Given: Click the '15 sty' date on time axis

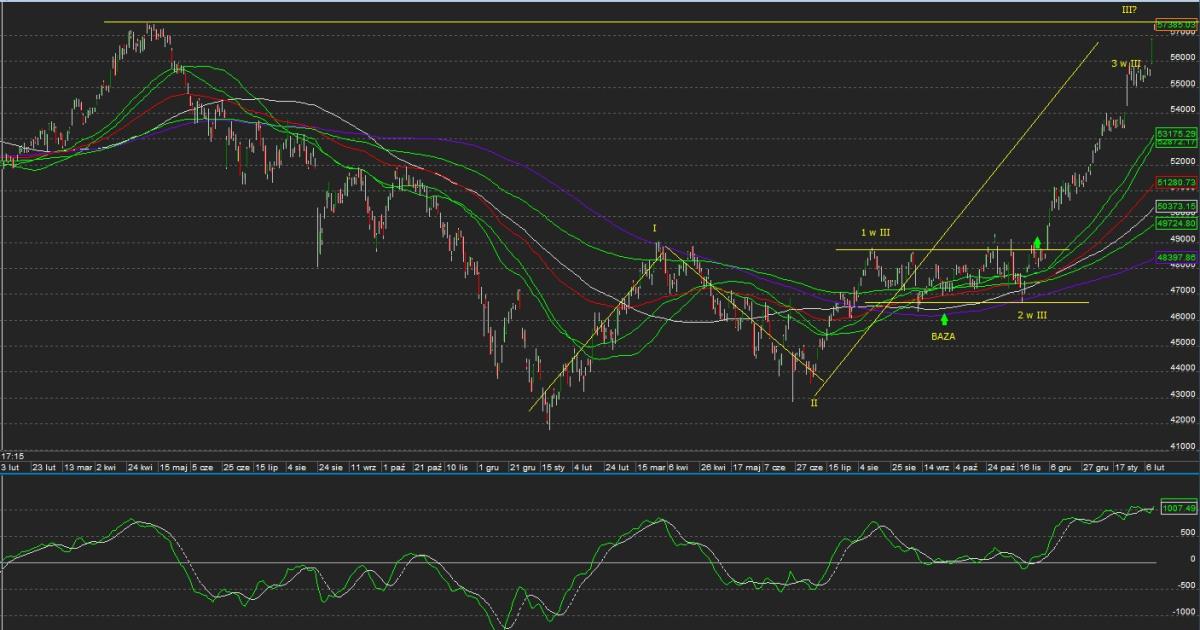Looking at the screenshot, I should coord(553,467).
